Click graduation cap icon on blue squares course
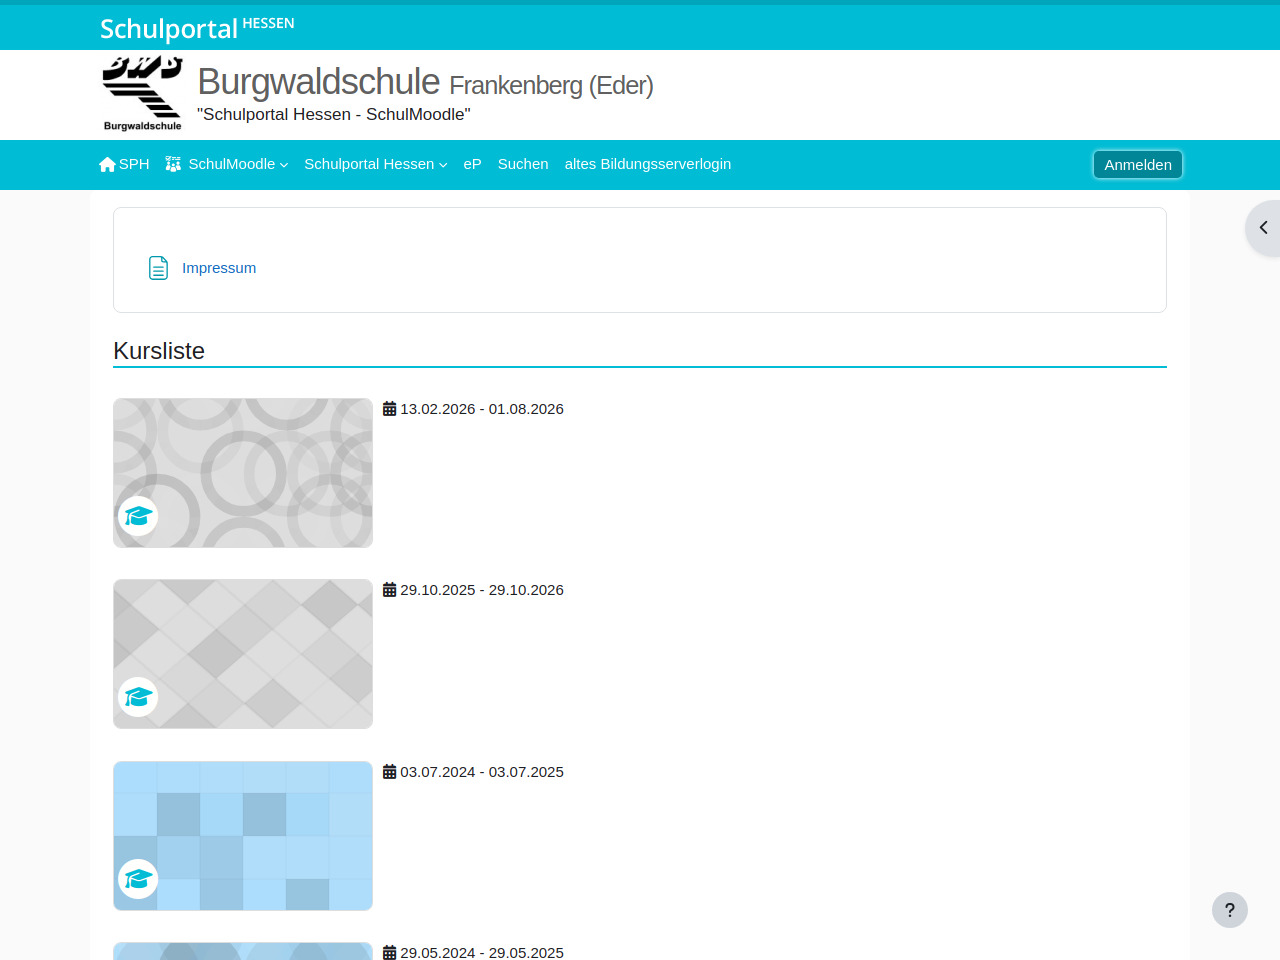Screen dimensions: 1280x960 (138, 879)
